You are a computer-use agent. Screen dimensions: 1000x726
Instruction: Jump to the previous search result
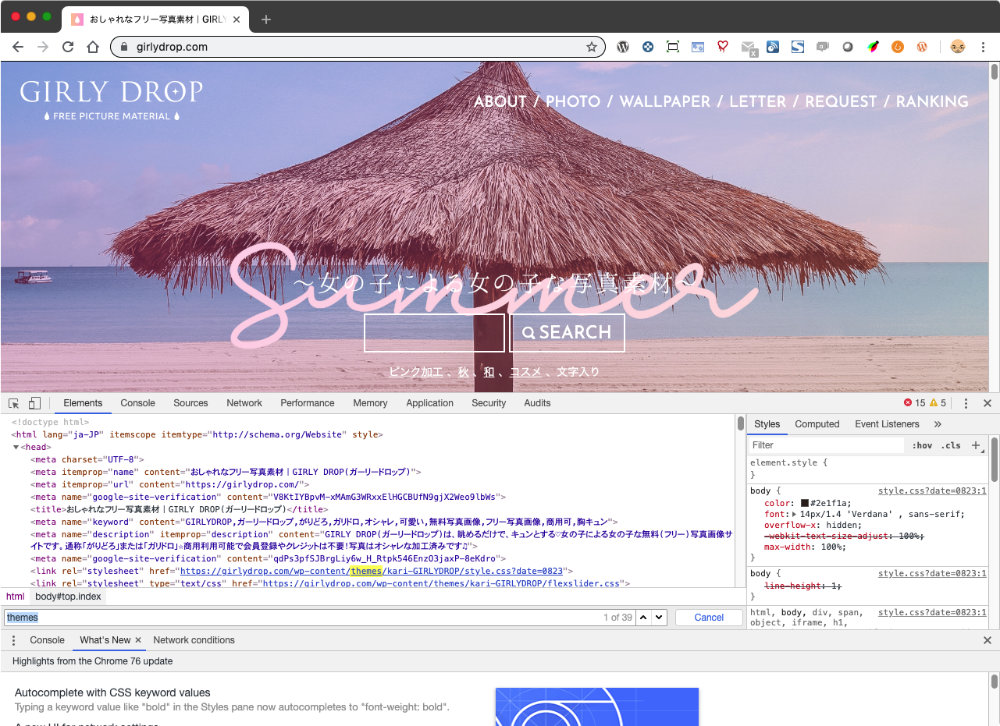[x=643, y=618]
